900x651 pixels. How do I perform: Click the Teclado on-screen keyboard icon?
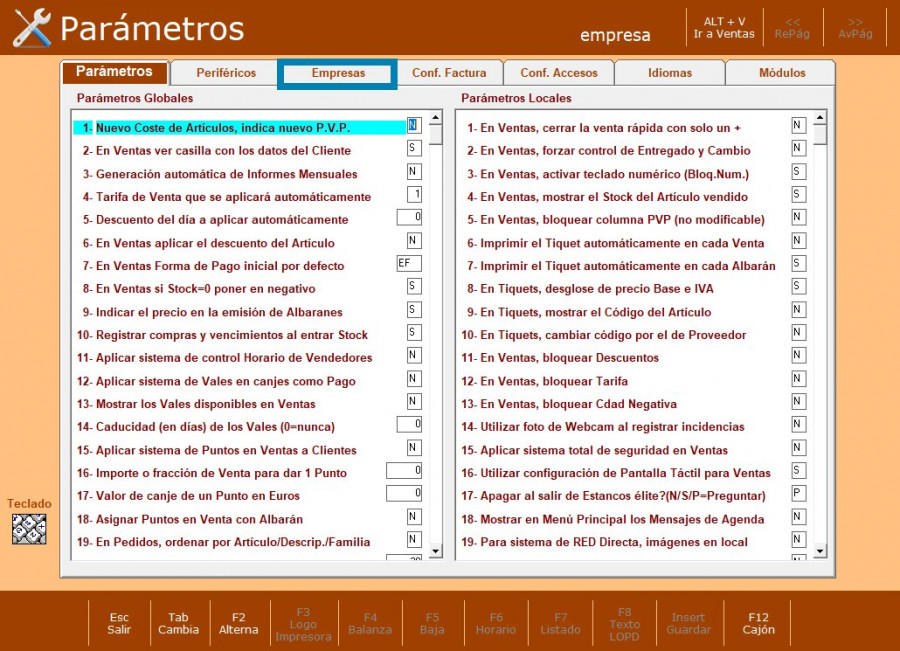29,529
